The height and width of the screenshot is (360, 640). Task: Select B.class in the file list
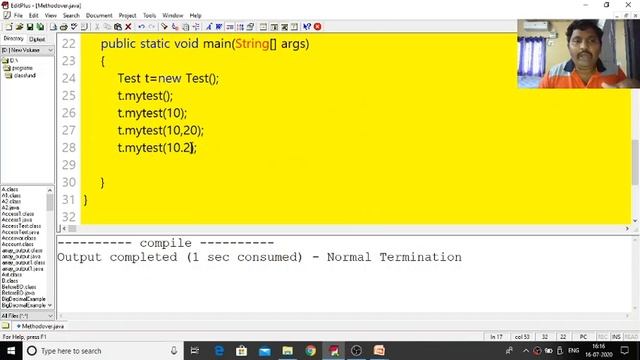pos(10,281)
